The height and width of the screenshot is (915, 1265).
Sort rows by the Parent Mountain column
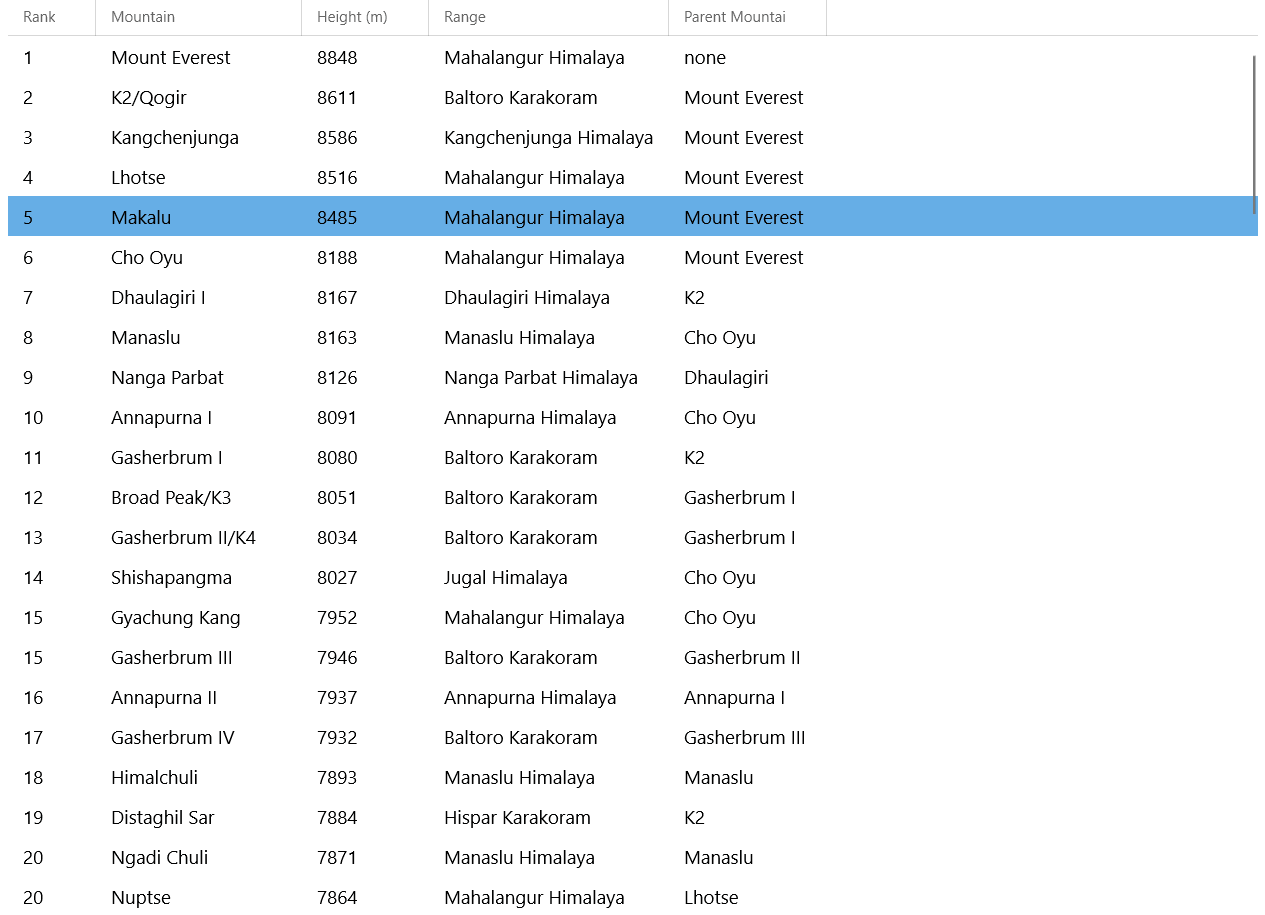(735, 17)
